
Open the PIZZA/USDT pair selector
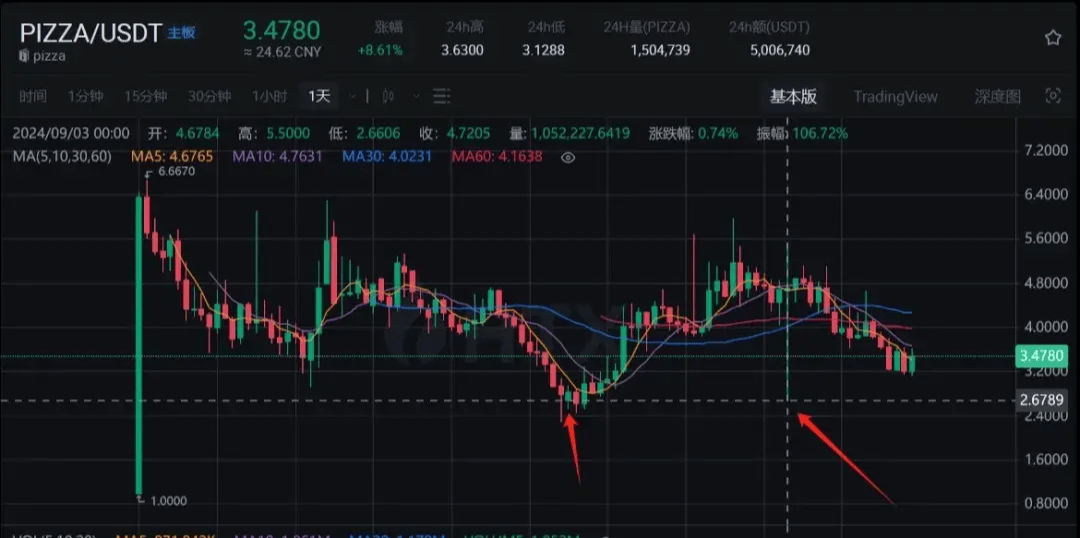pyautogui.click(x=90, y=33)
